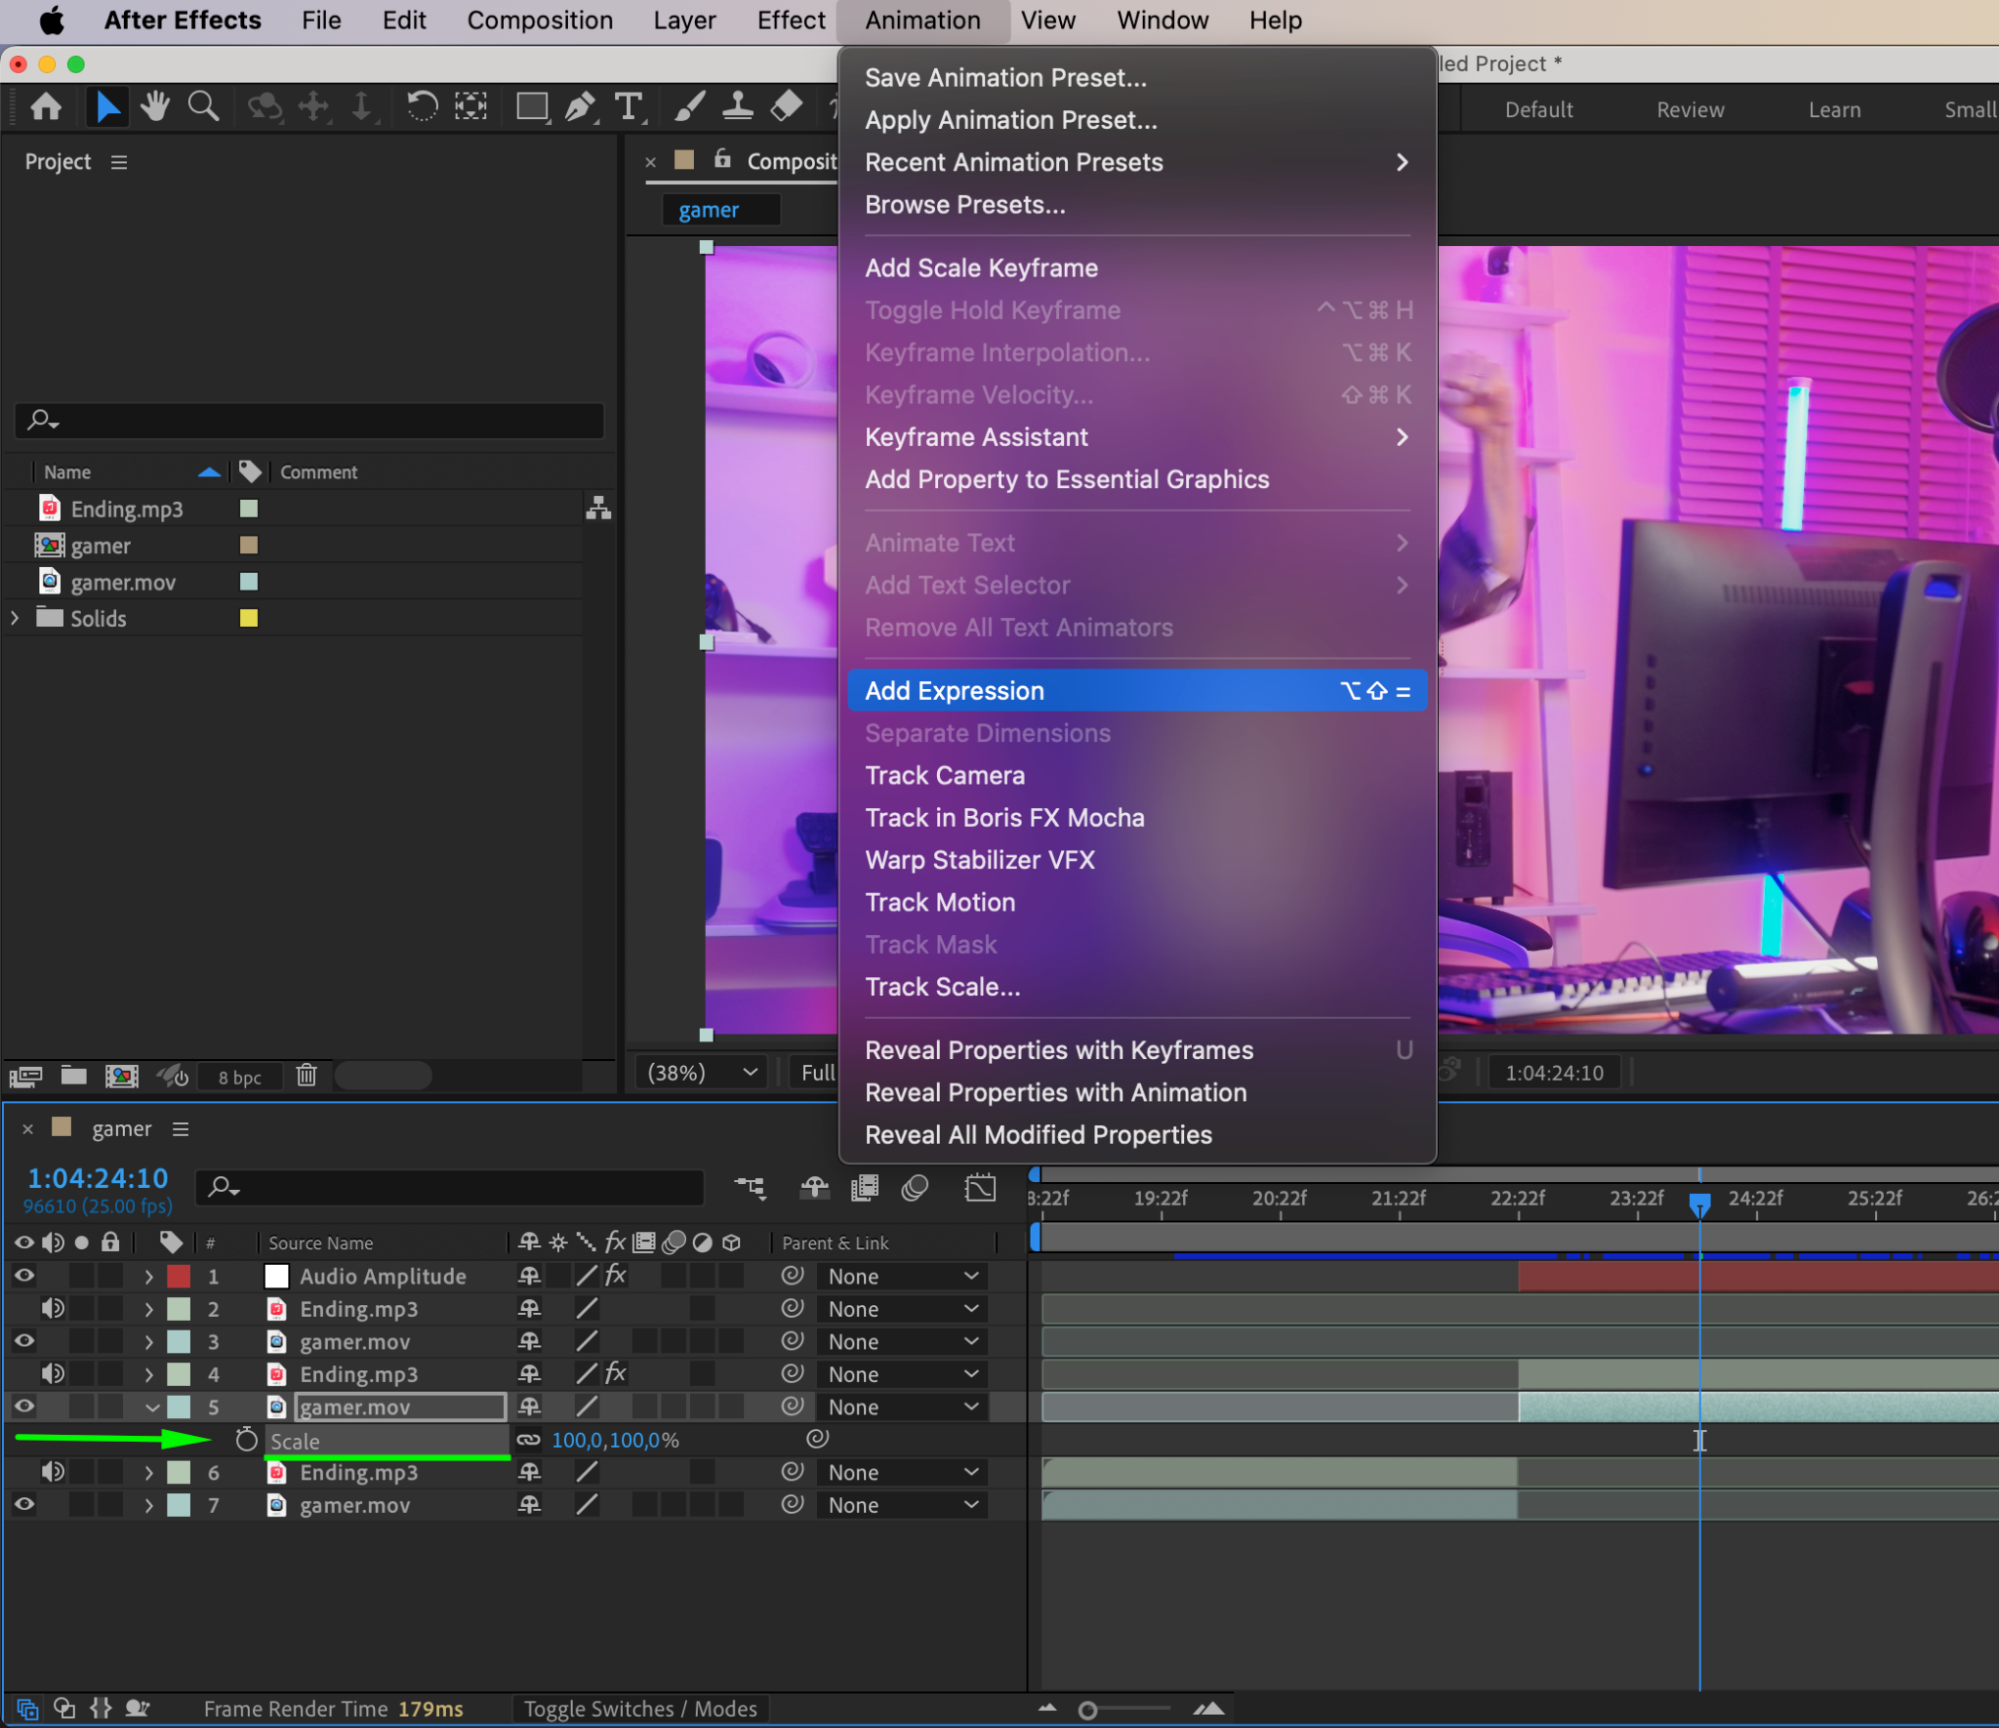
Task: Hide layer 7 gamer.mov video
Action: 24,1504
